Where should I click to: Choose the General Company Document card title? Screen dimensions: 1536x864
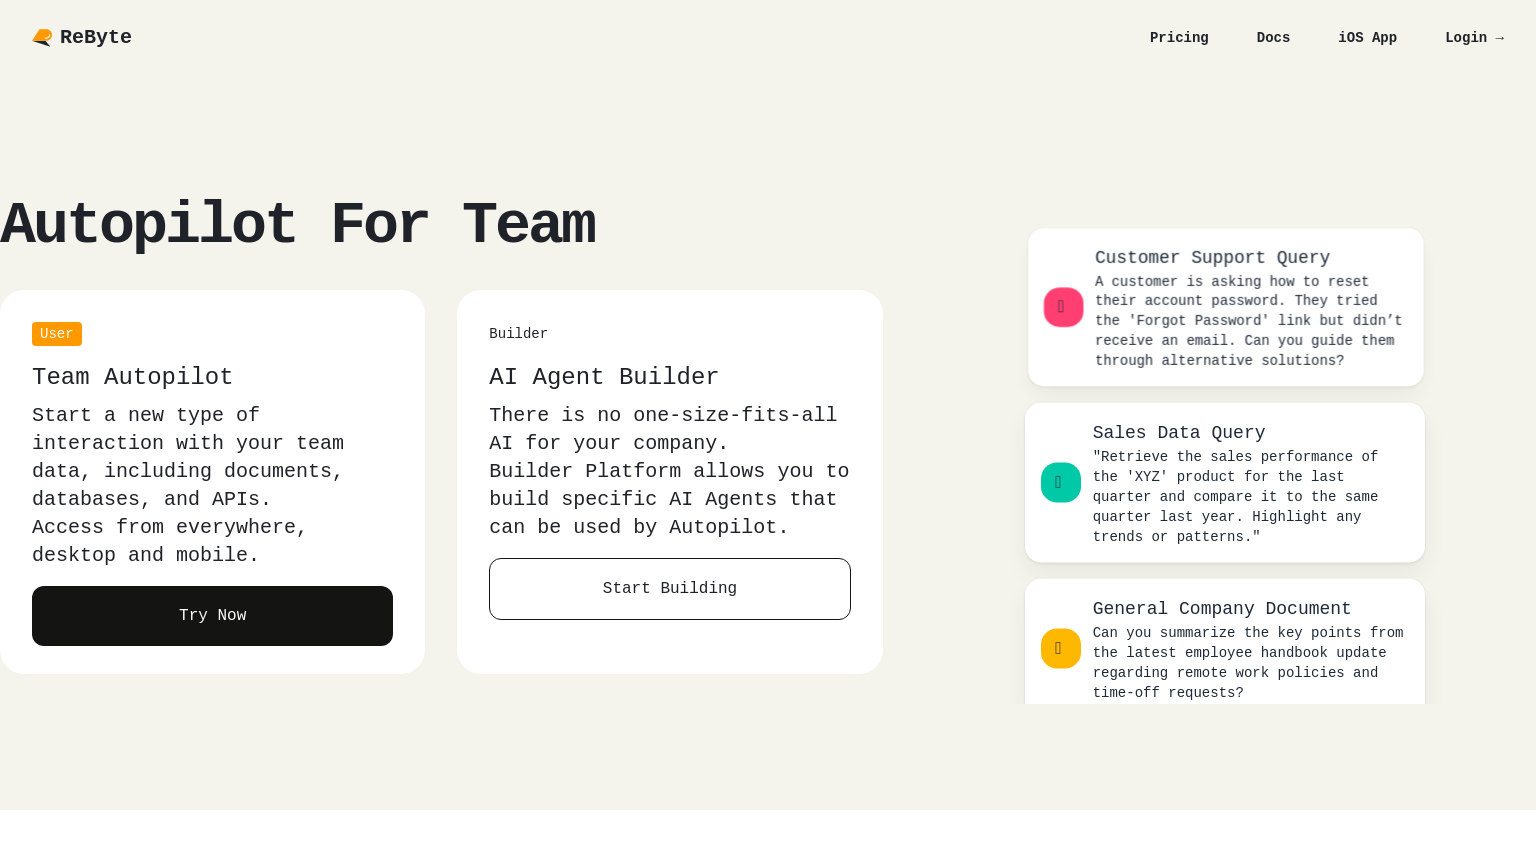pyautogui.click(x=1222, y=609)
